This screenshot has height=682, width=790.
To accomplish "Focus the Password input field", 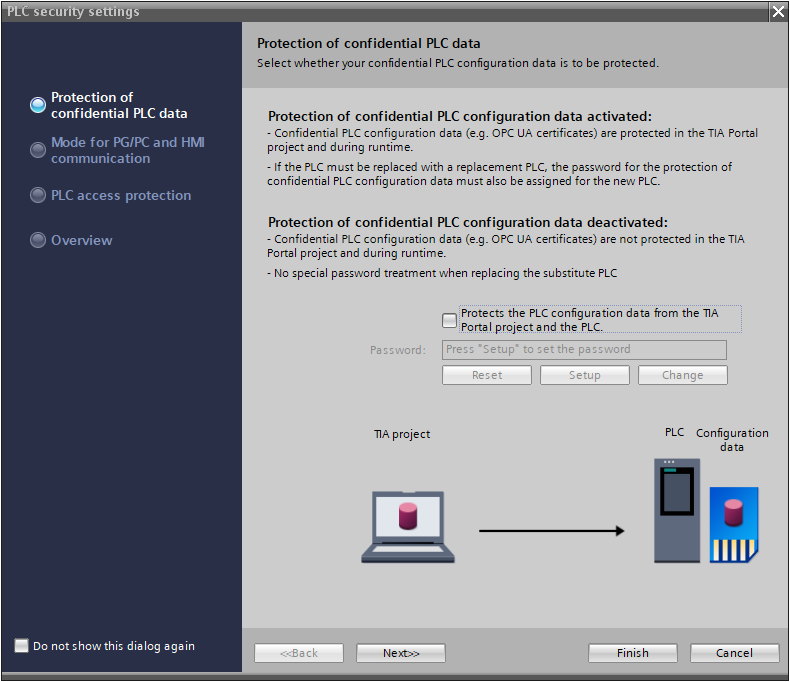I will point(584,350).
